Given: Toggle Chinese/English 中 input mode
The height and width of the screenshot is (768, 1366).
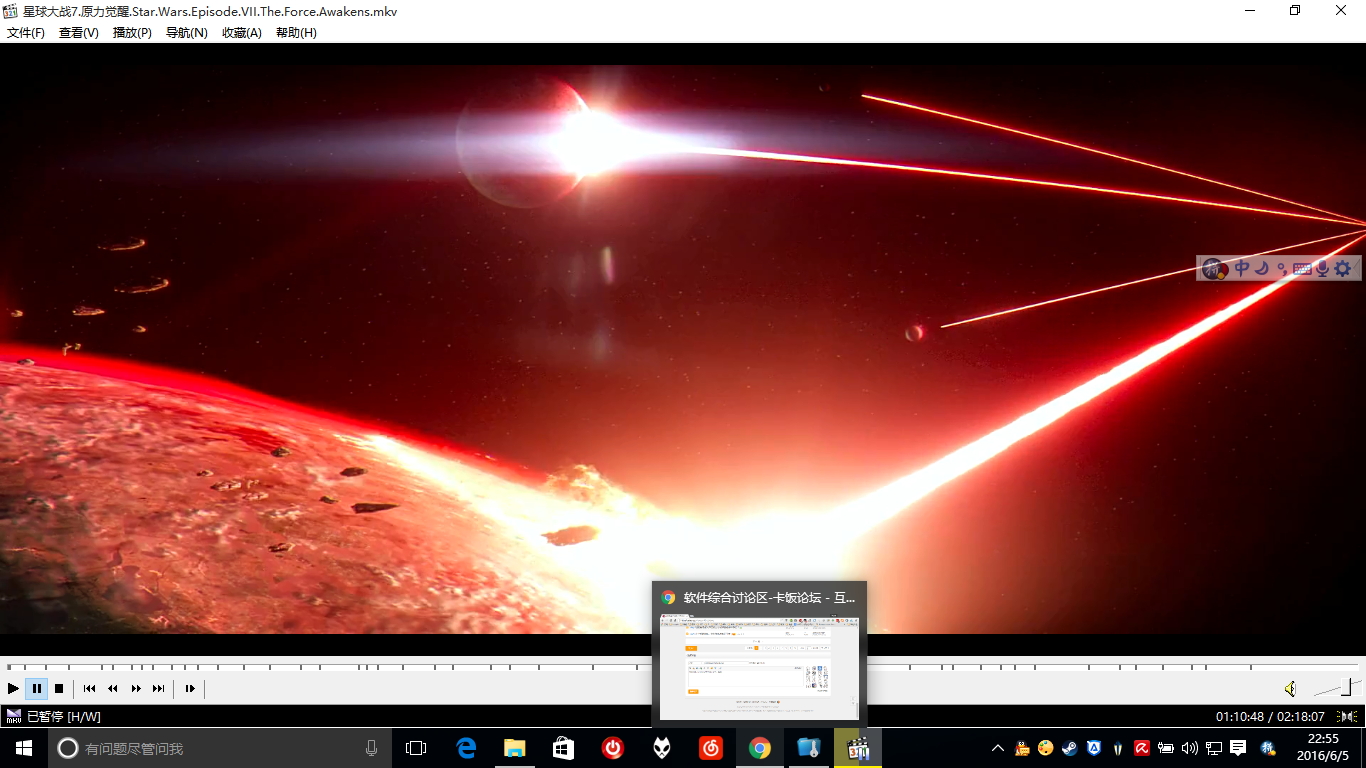Looking at the screenshot, I should (1242, 268).
